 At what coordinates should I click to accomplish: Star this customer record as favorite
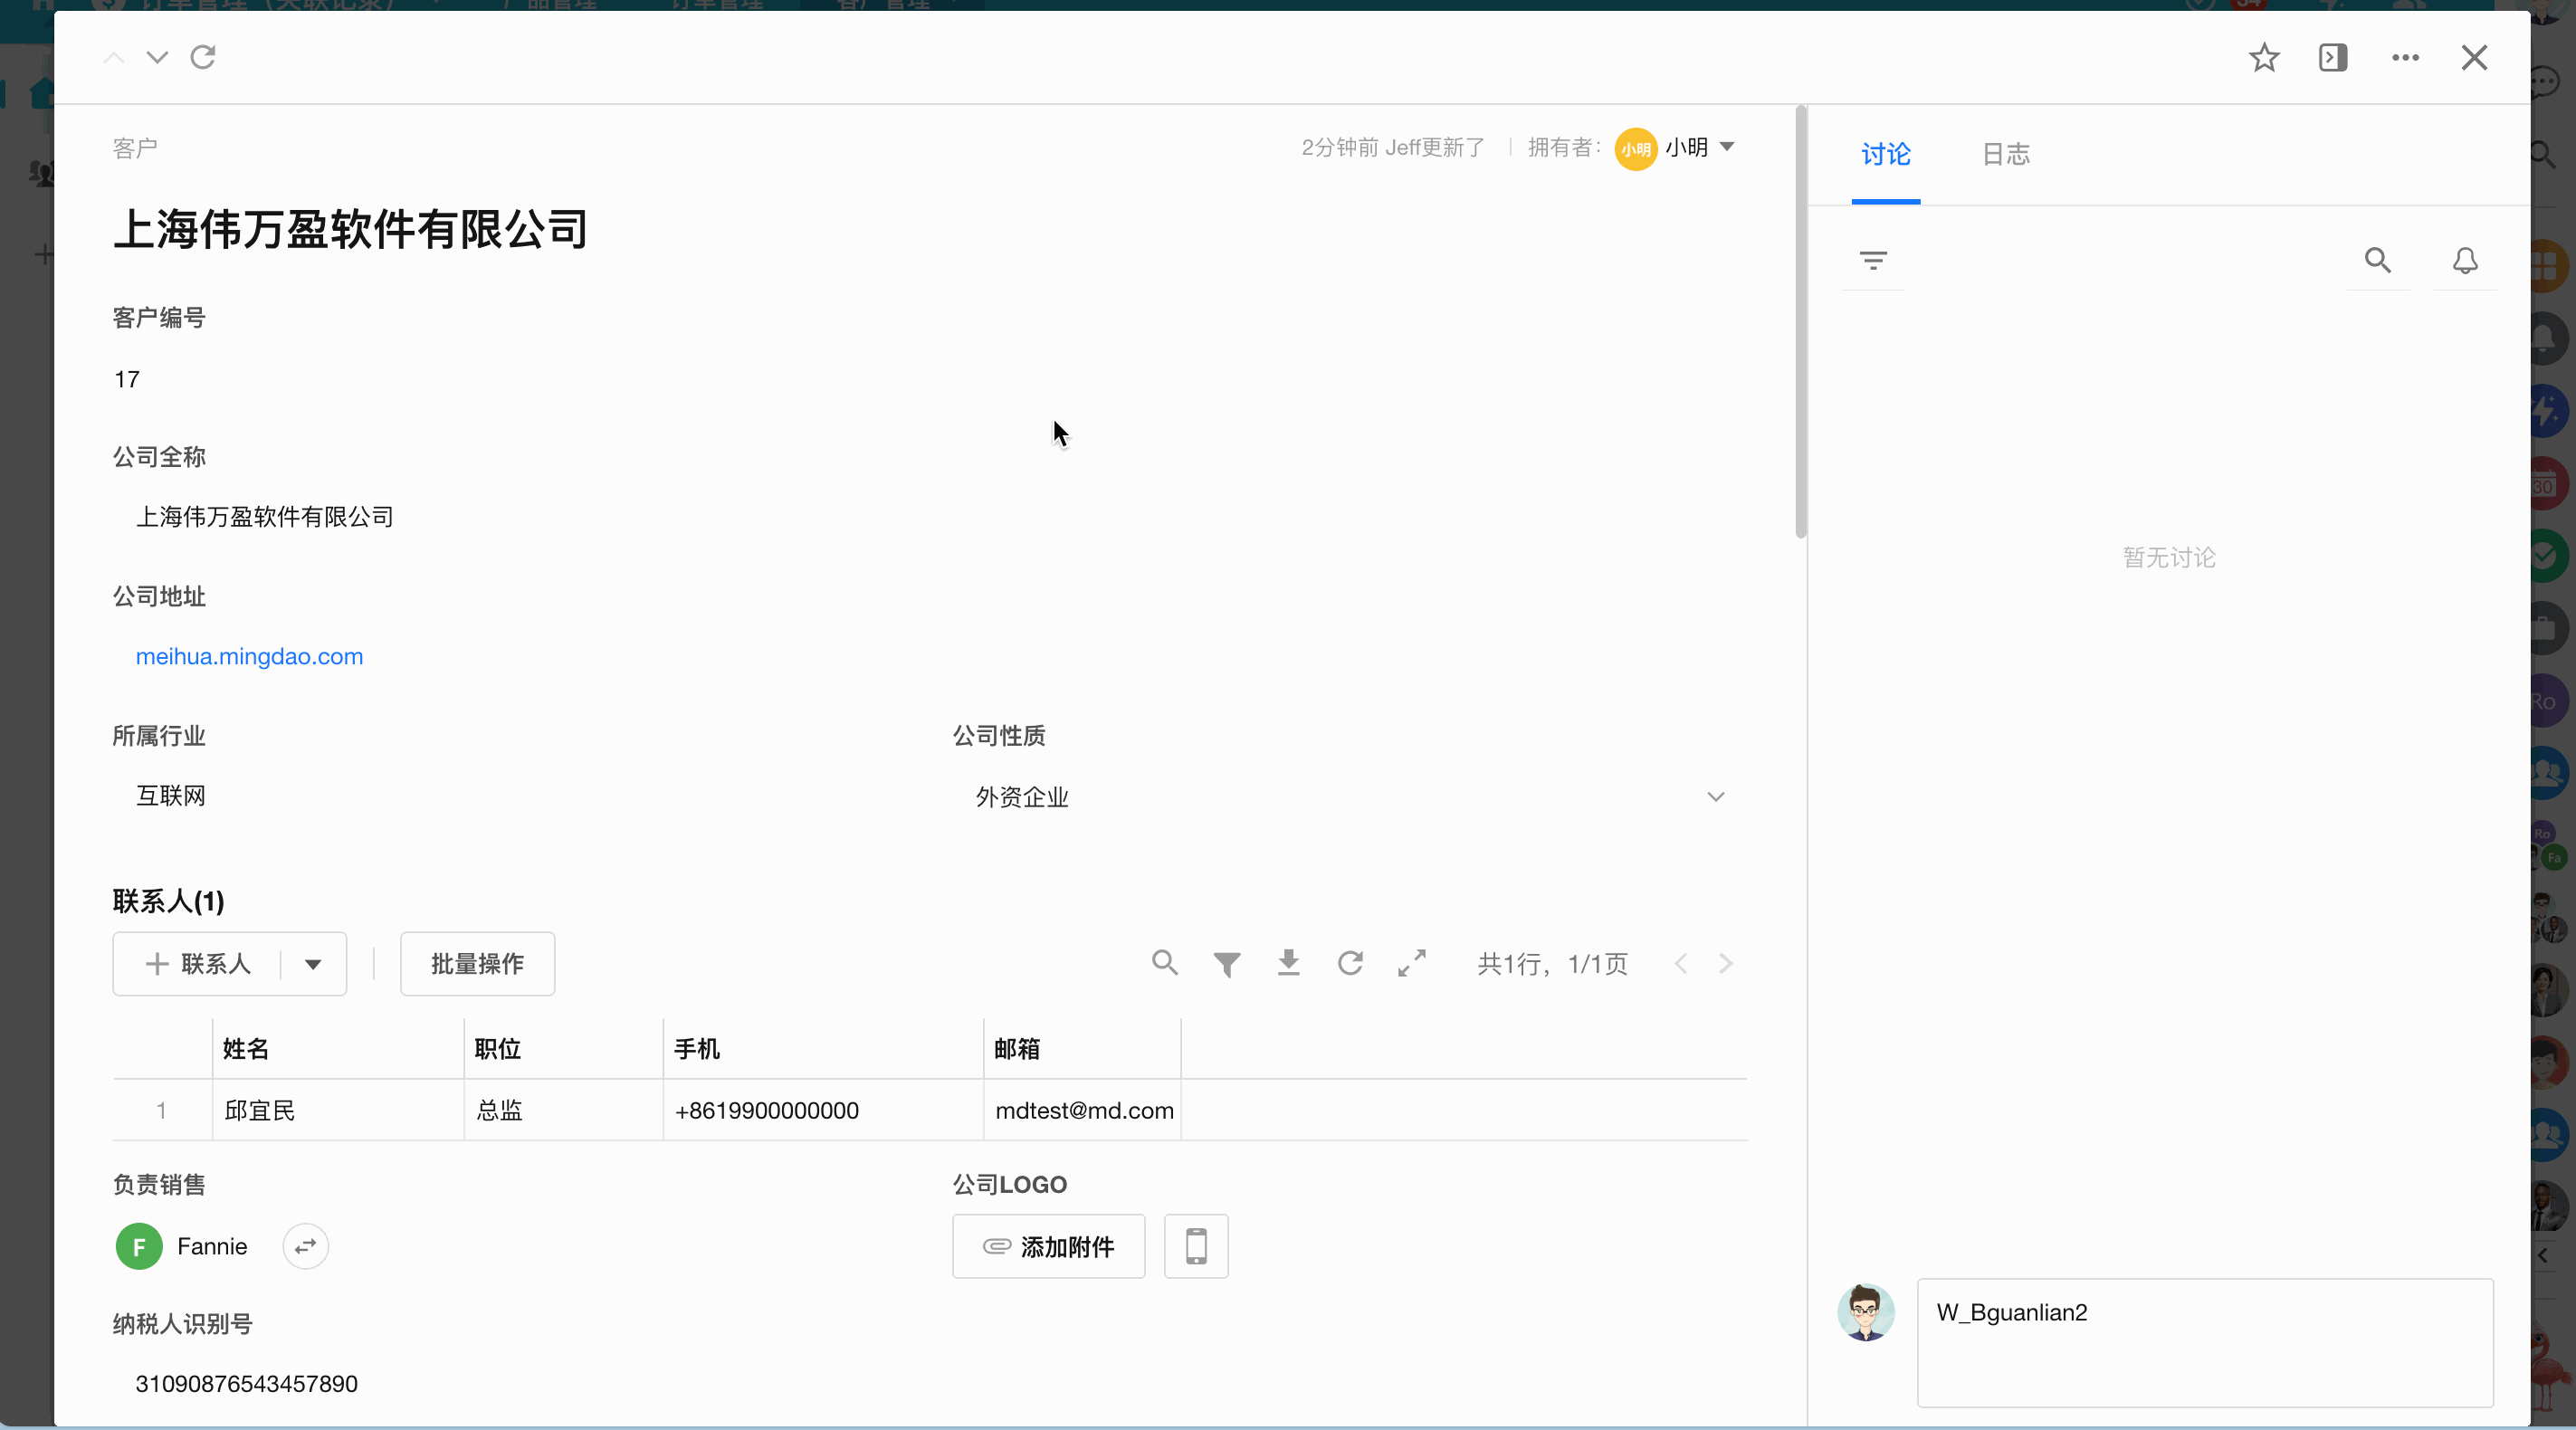click(x=2264, y=58)
